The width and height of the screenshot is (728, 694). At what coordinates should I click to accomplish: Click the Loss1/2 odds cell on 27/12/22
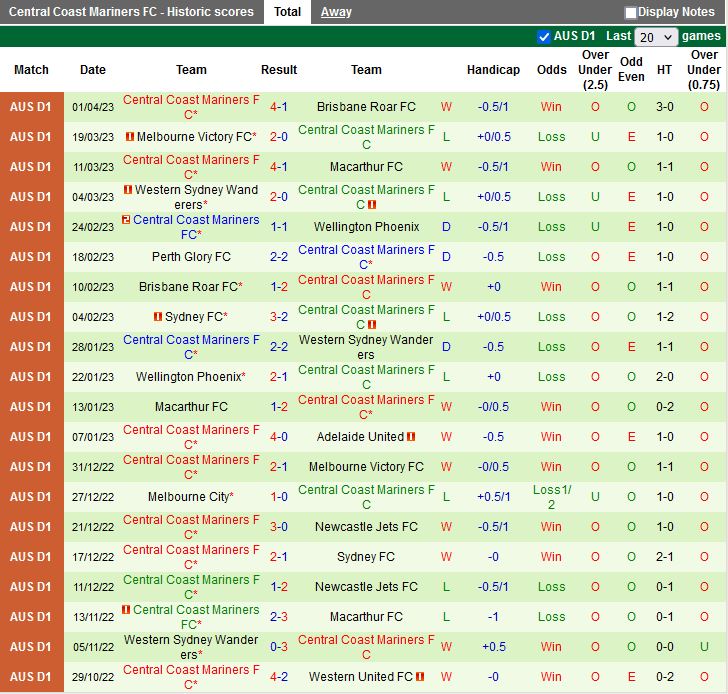(x=552, y=497)
